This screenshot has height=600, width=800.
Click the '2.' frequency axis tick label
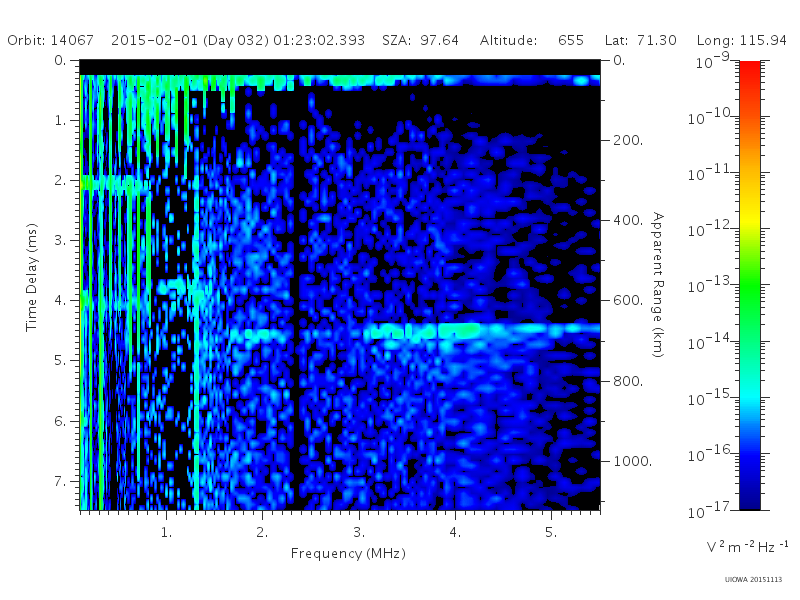pos(262,533)
